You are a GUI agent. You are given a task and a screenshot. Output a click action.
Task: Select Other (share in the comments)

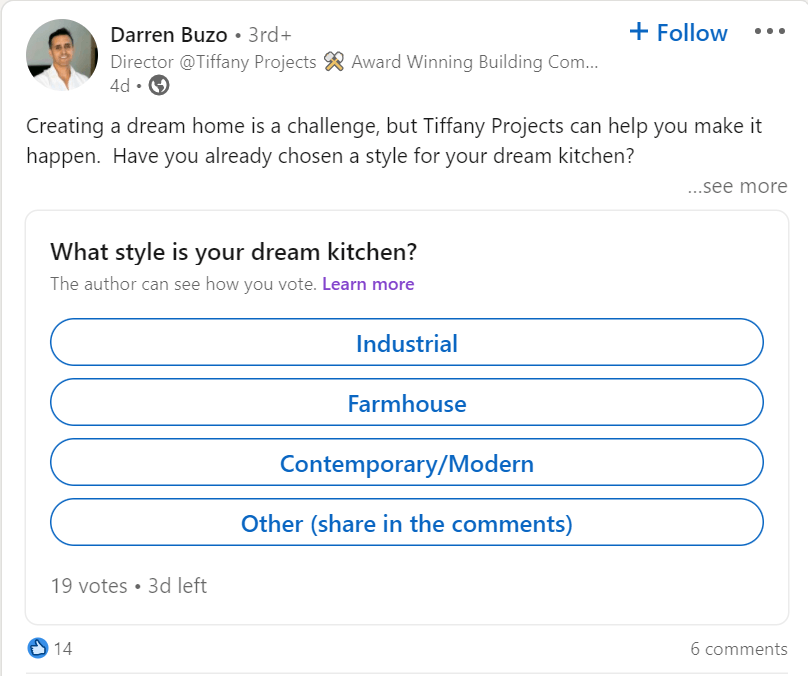tap(407, 522)
